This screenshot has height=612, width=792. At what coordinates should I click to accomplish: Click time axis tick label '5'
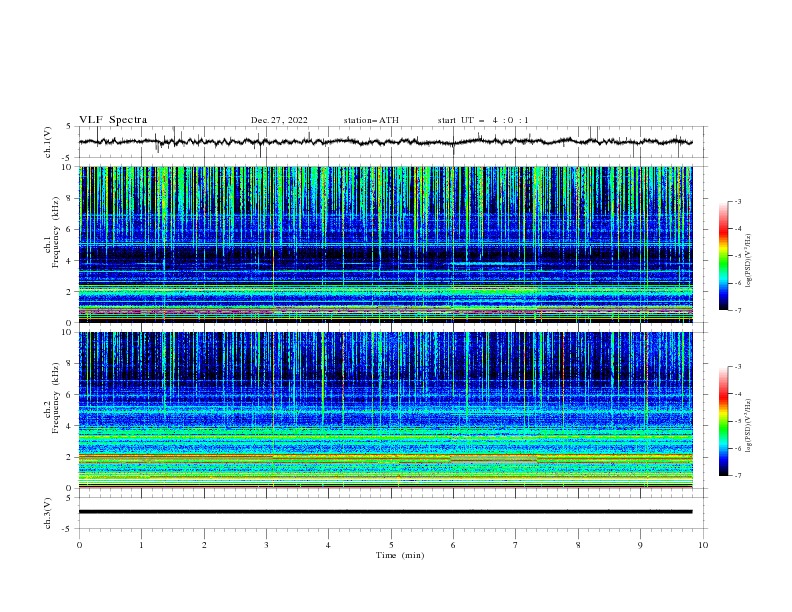[391, 545]
